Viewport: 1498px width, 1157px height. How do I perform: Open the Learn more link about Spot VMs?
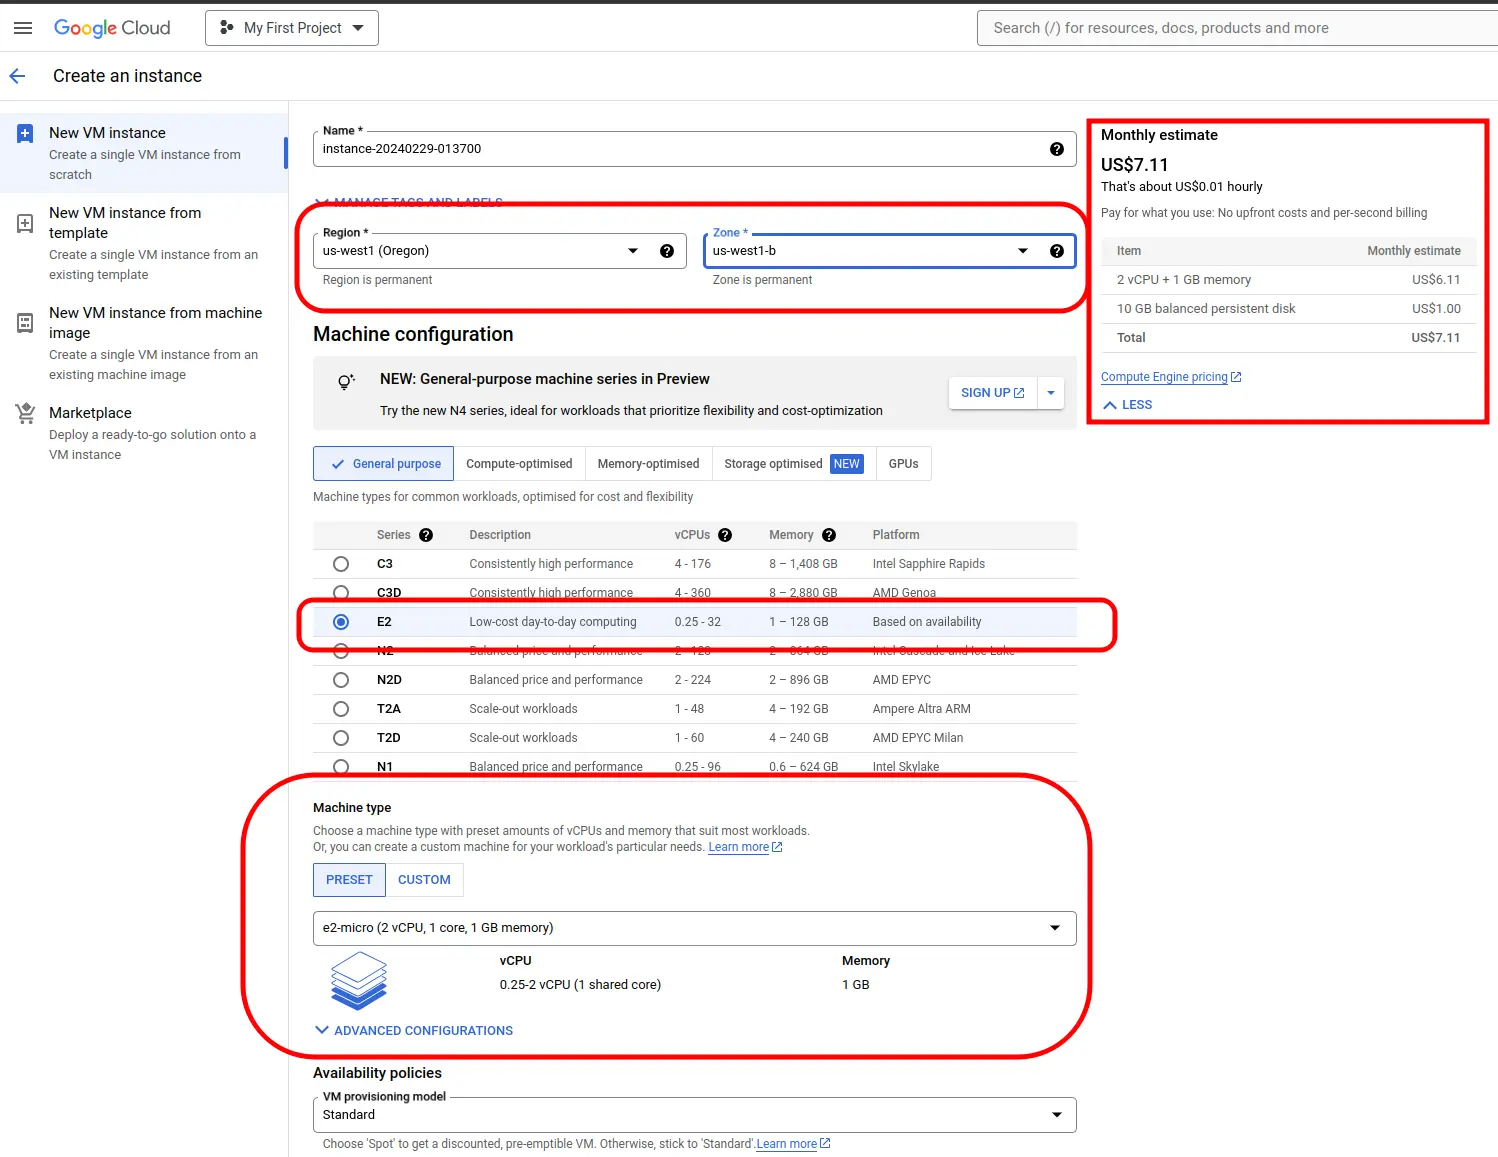tap(793, 1144)
